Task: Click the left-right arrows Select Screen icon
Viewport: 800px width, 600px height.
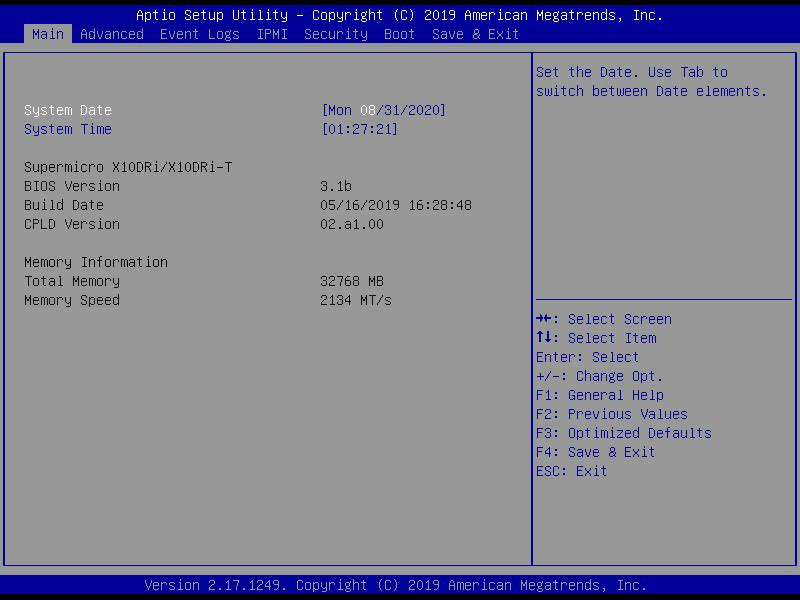Action: (x=544, y=319)
